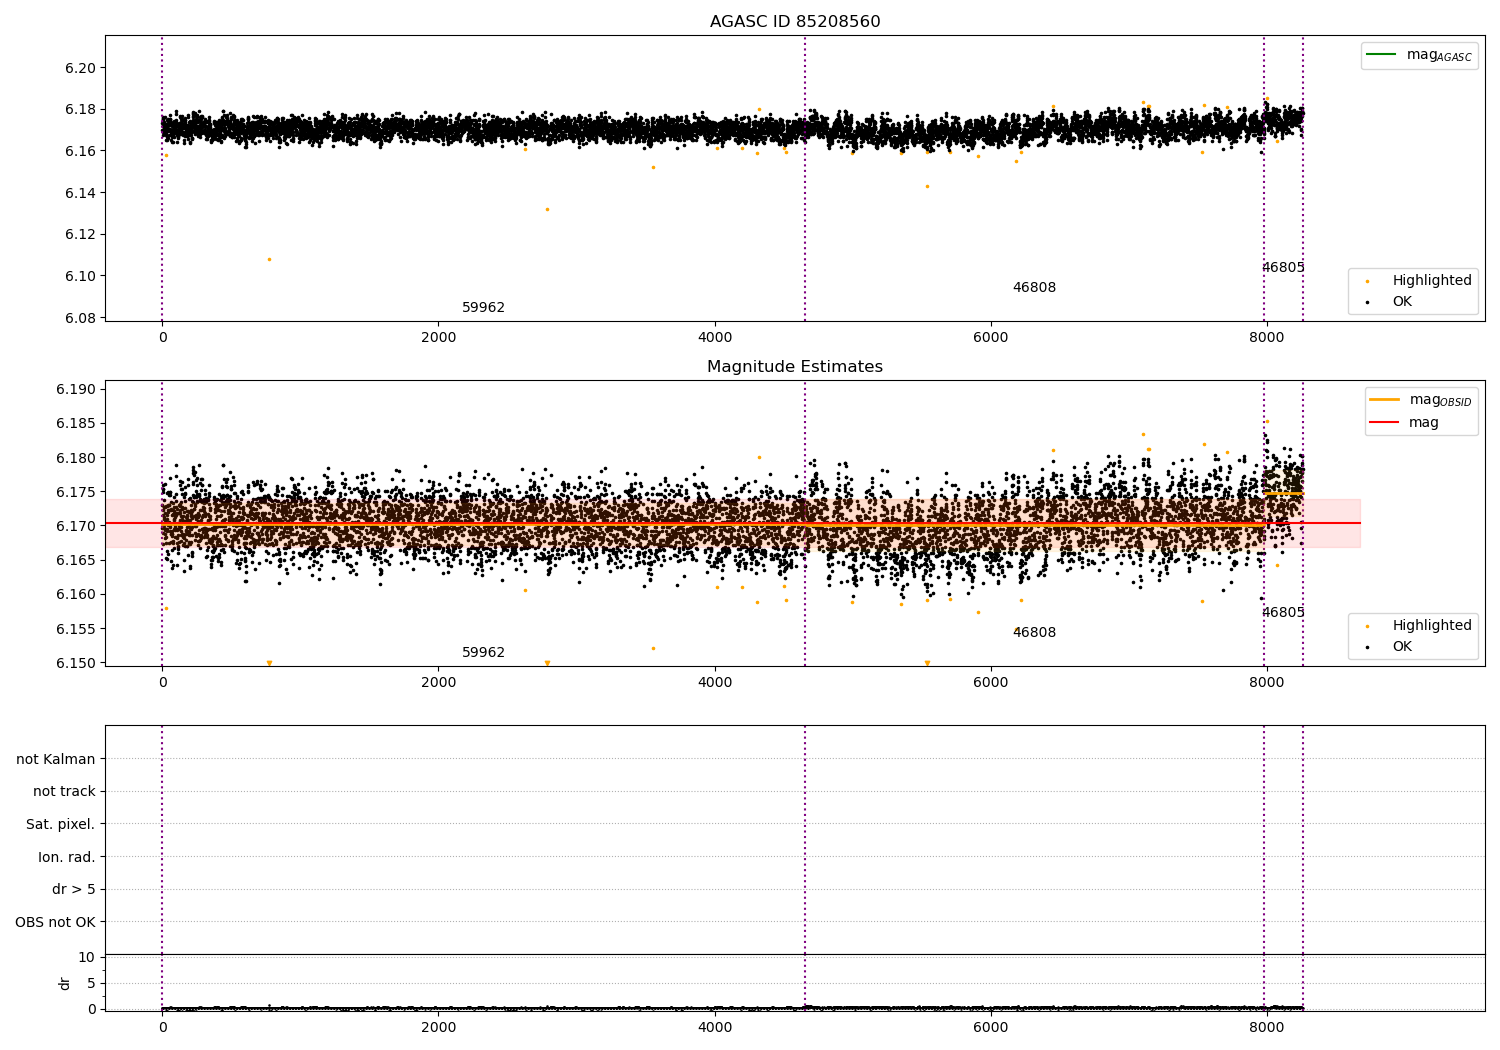Select the red mag legend entry, middle panel
Screen dimensions: 1500x1050
click(1405, 422)
